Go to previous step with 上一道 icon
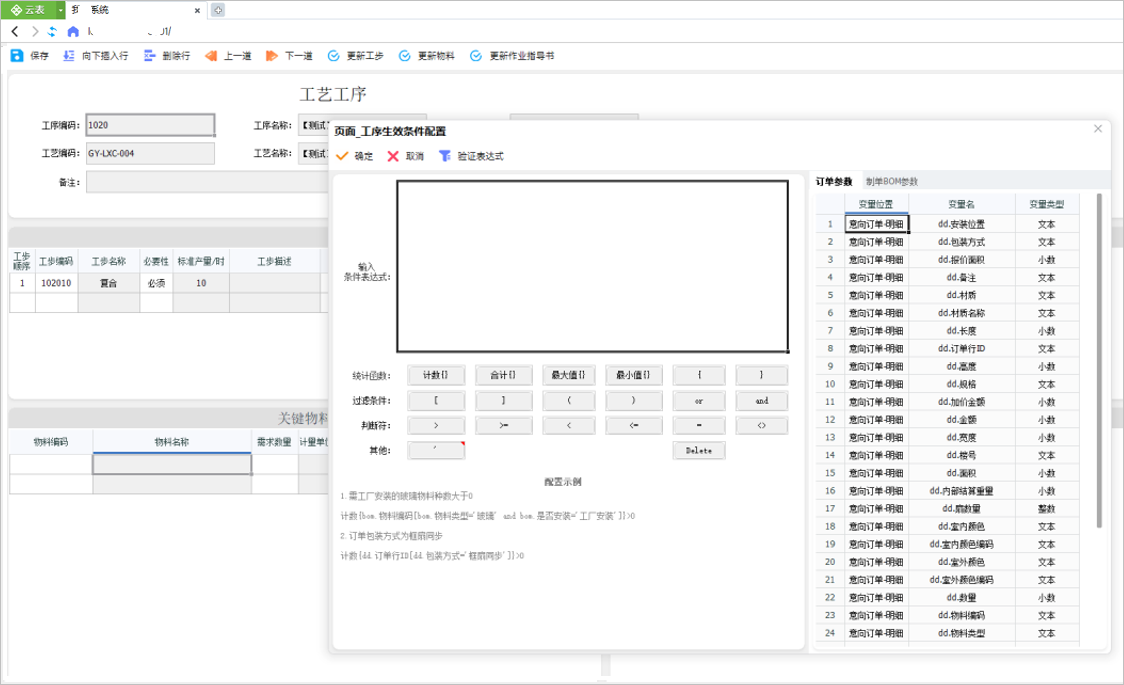 tap(211, 55)
